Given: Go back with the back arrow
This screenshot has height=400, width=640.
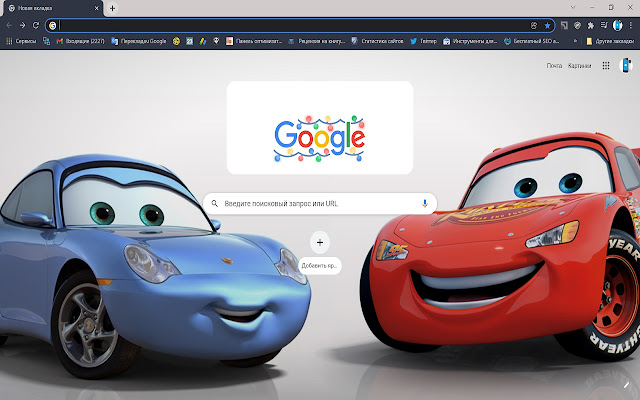Looking at the screenshot, I should click(x=9, y=25).
